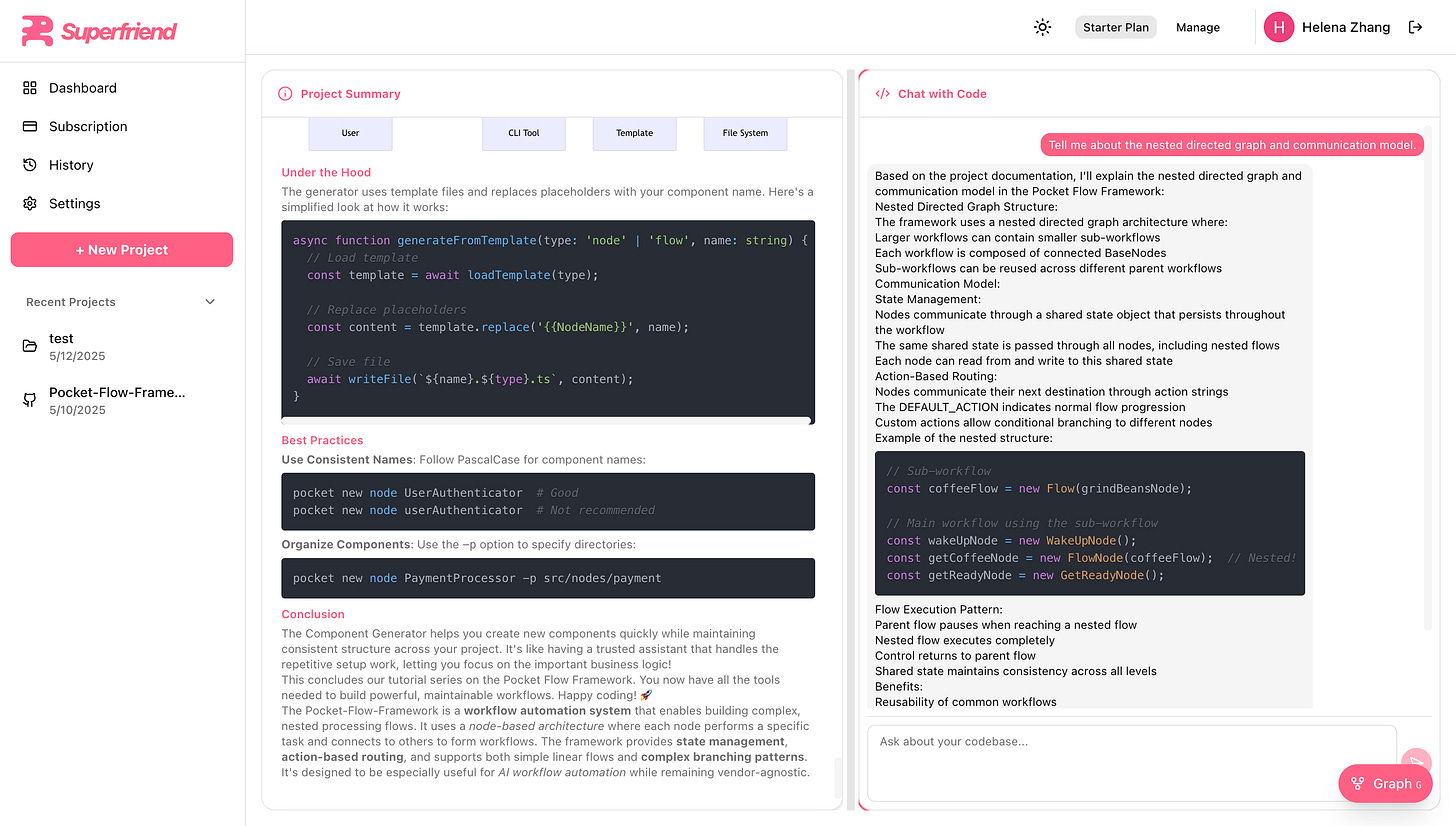
Task: Click the History clock icon
Action: [x=30, y=165]
